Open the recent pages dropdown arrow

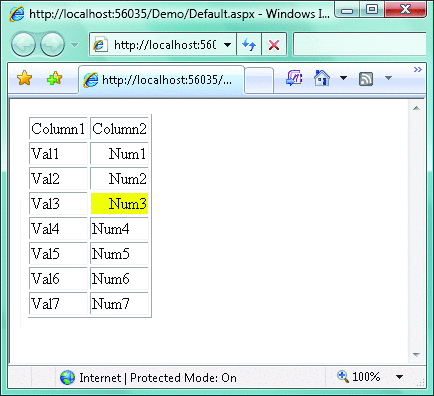pos(75,45)
